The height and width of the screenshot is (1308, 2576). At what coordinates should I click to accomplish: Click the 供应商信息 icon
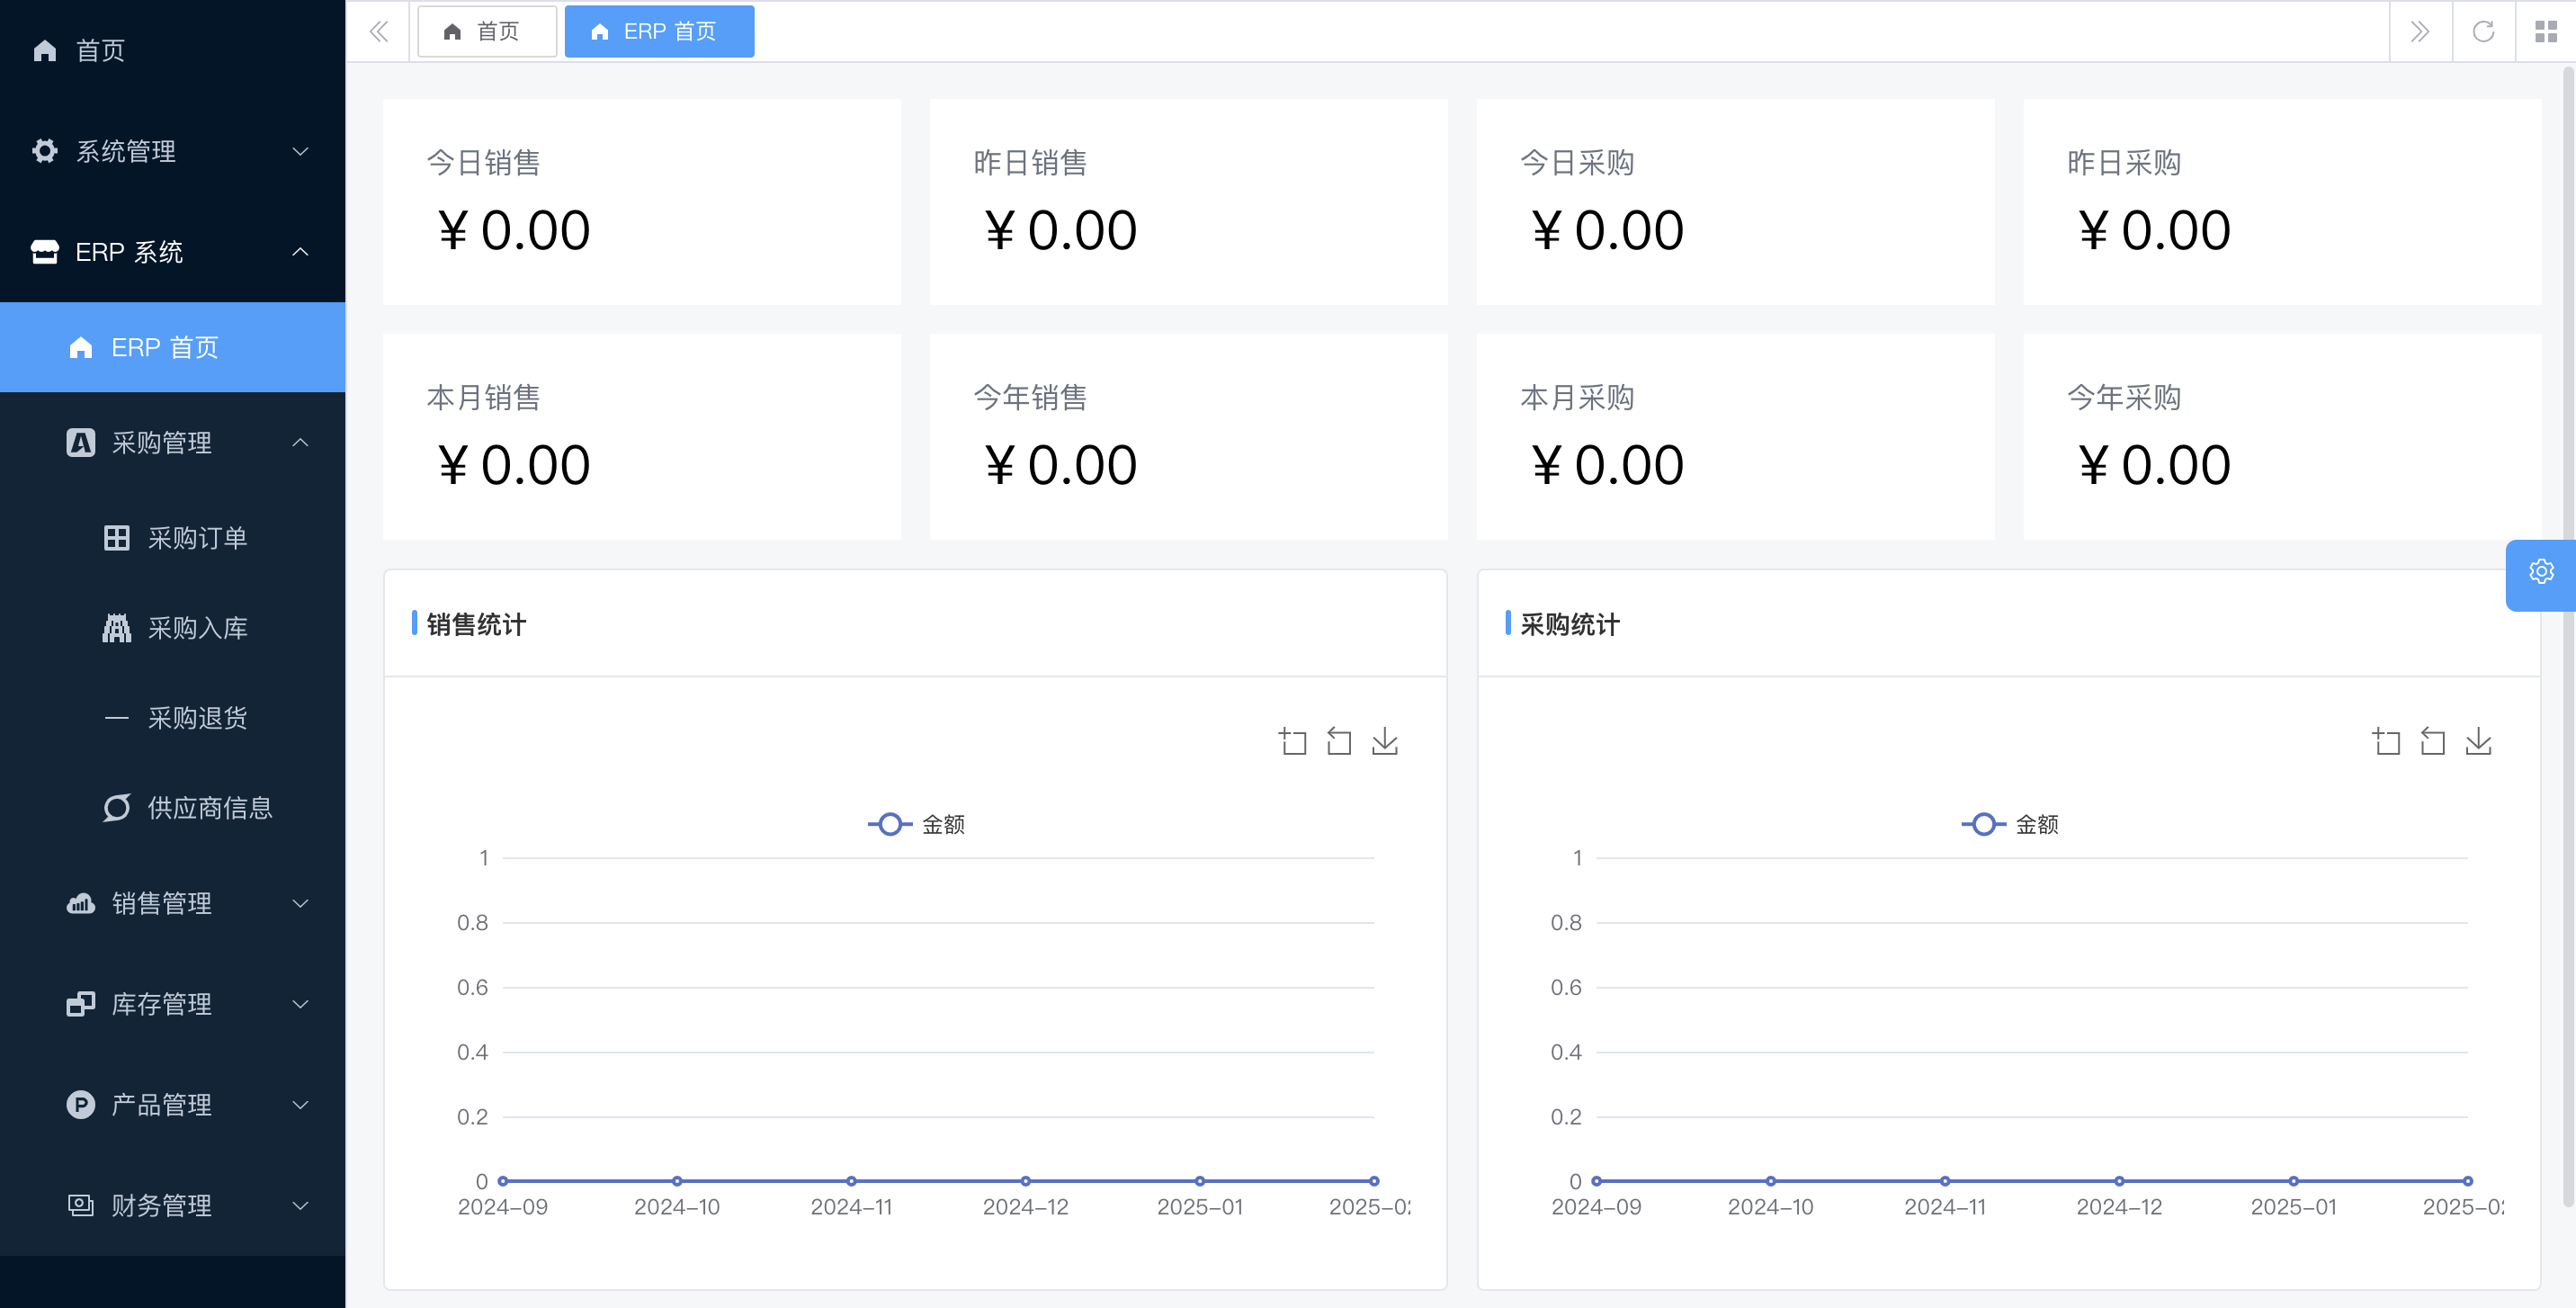click(x=117, y=807)
